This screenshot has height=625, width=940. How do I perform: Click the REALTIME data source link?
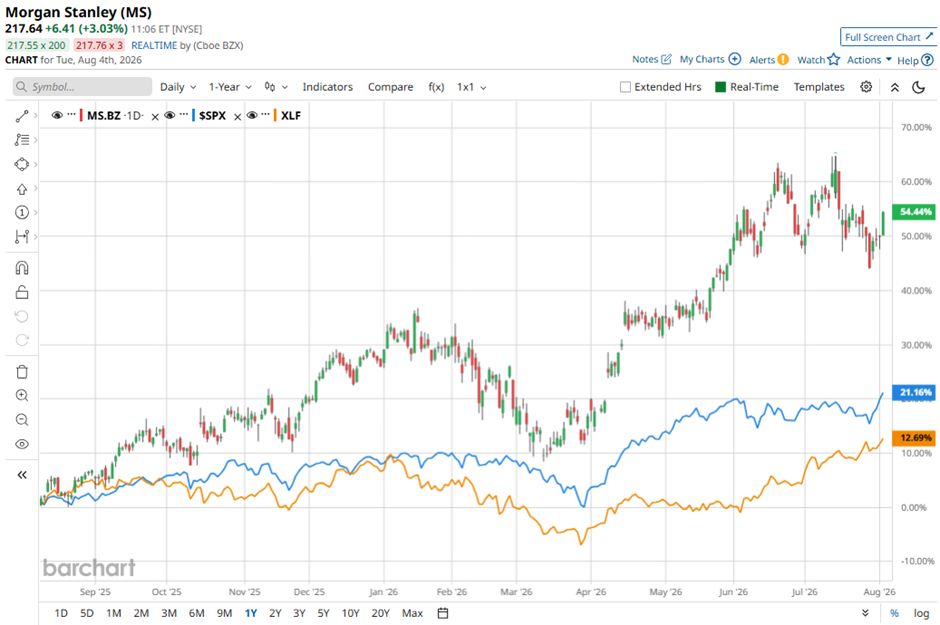(154, 46)
